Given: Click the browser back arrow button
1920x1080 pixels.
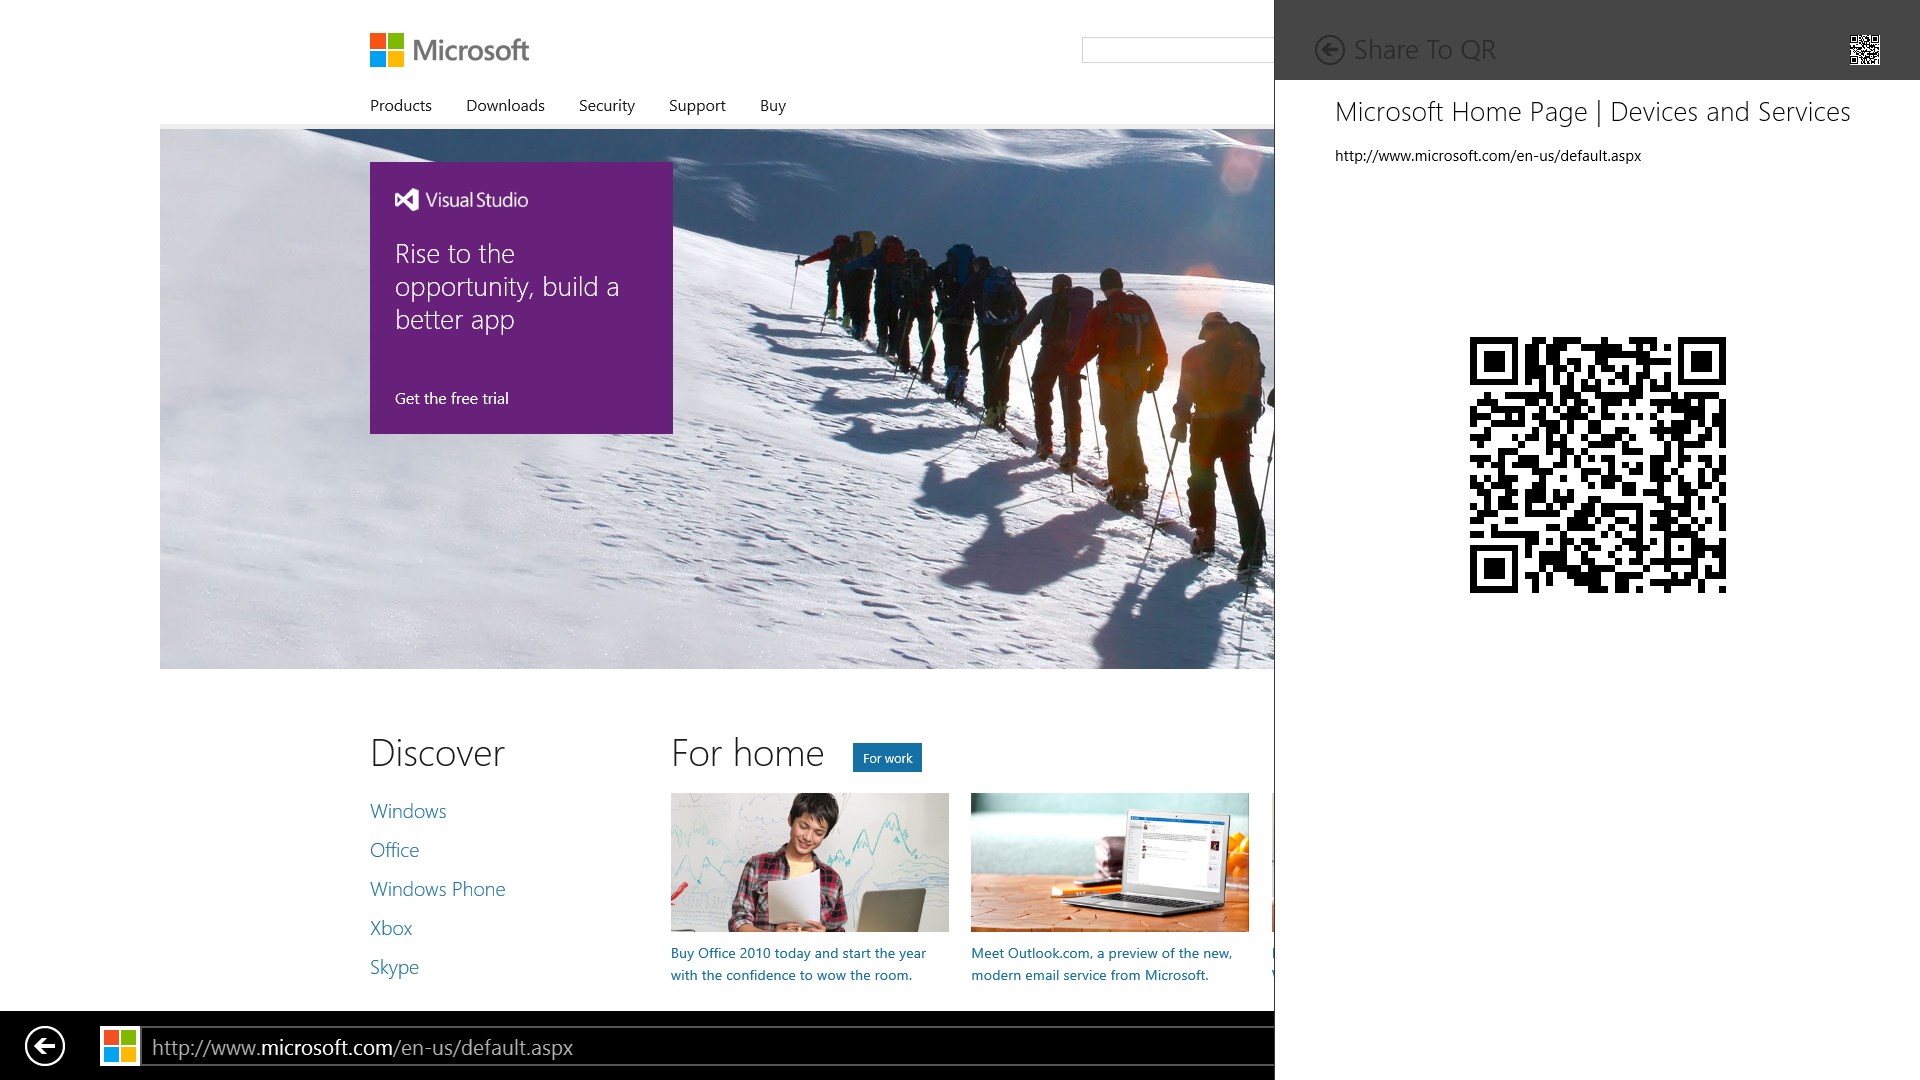Looking at the screenshot, I should pos(45,1047).
